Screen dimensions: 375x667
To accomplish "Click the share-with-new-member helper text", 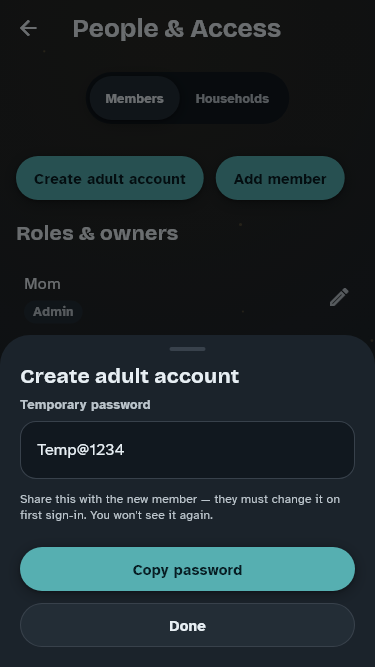I will (180, 507).
